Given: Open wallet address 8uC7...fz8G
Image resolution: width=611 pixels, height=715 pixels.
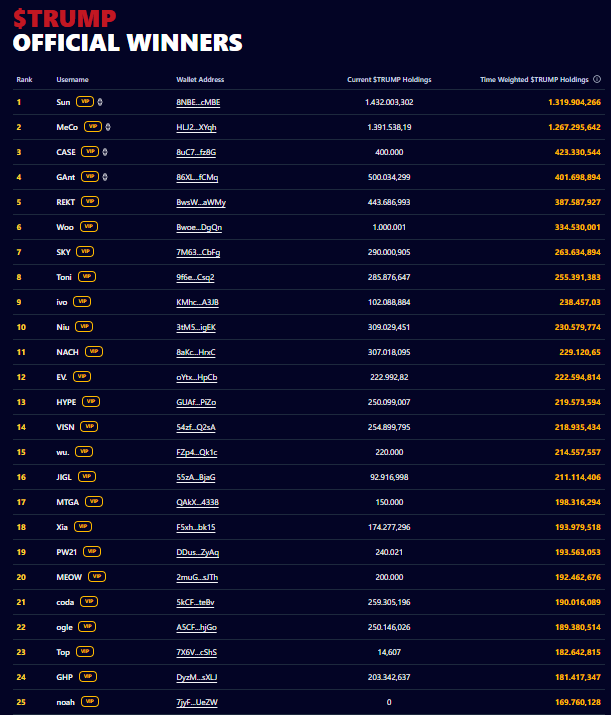Looking at the screenshot, I should pyautogui.click(x=196, y=152).
